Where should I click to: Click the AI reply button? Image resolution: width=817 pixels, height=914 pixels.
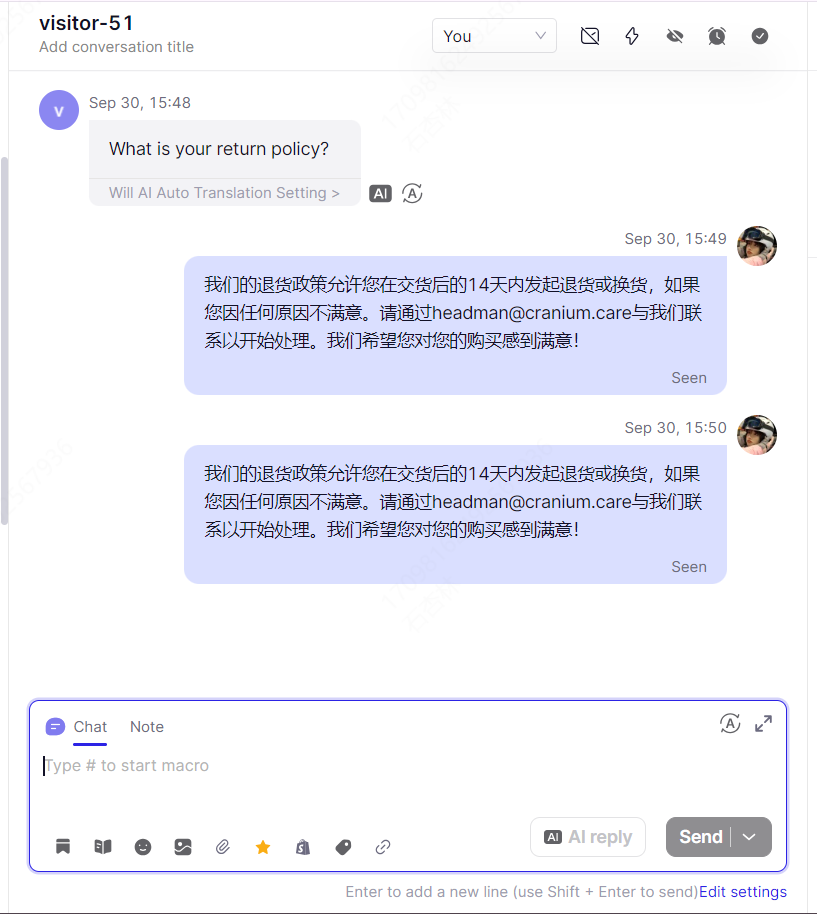[588, 837]
